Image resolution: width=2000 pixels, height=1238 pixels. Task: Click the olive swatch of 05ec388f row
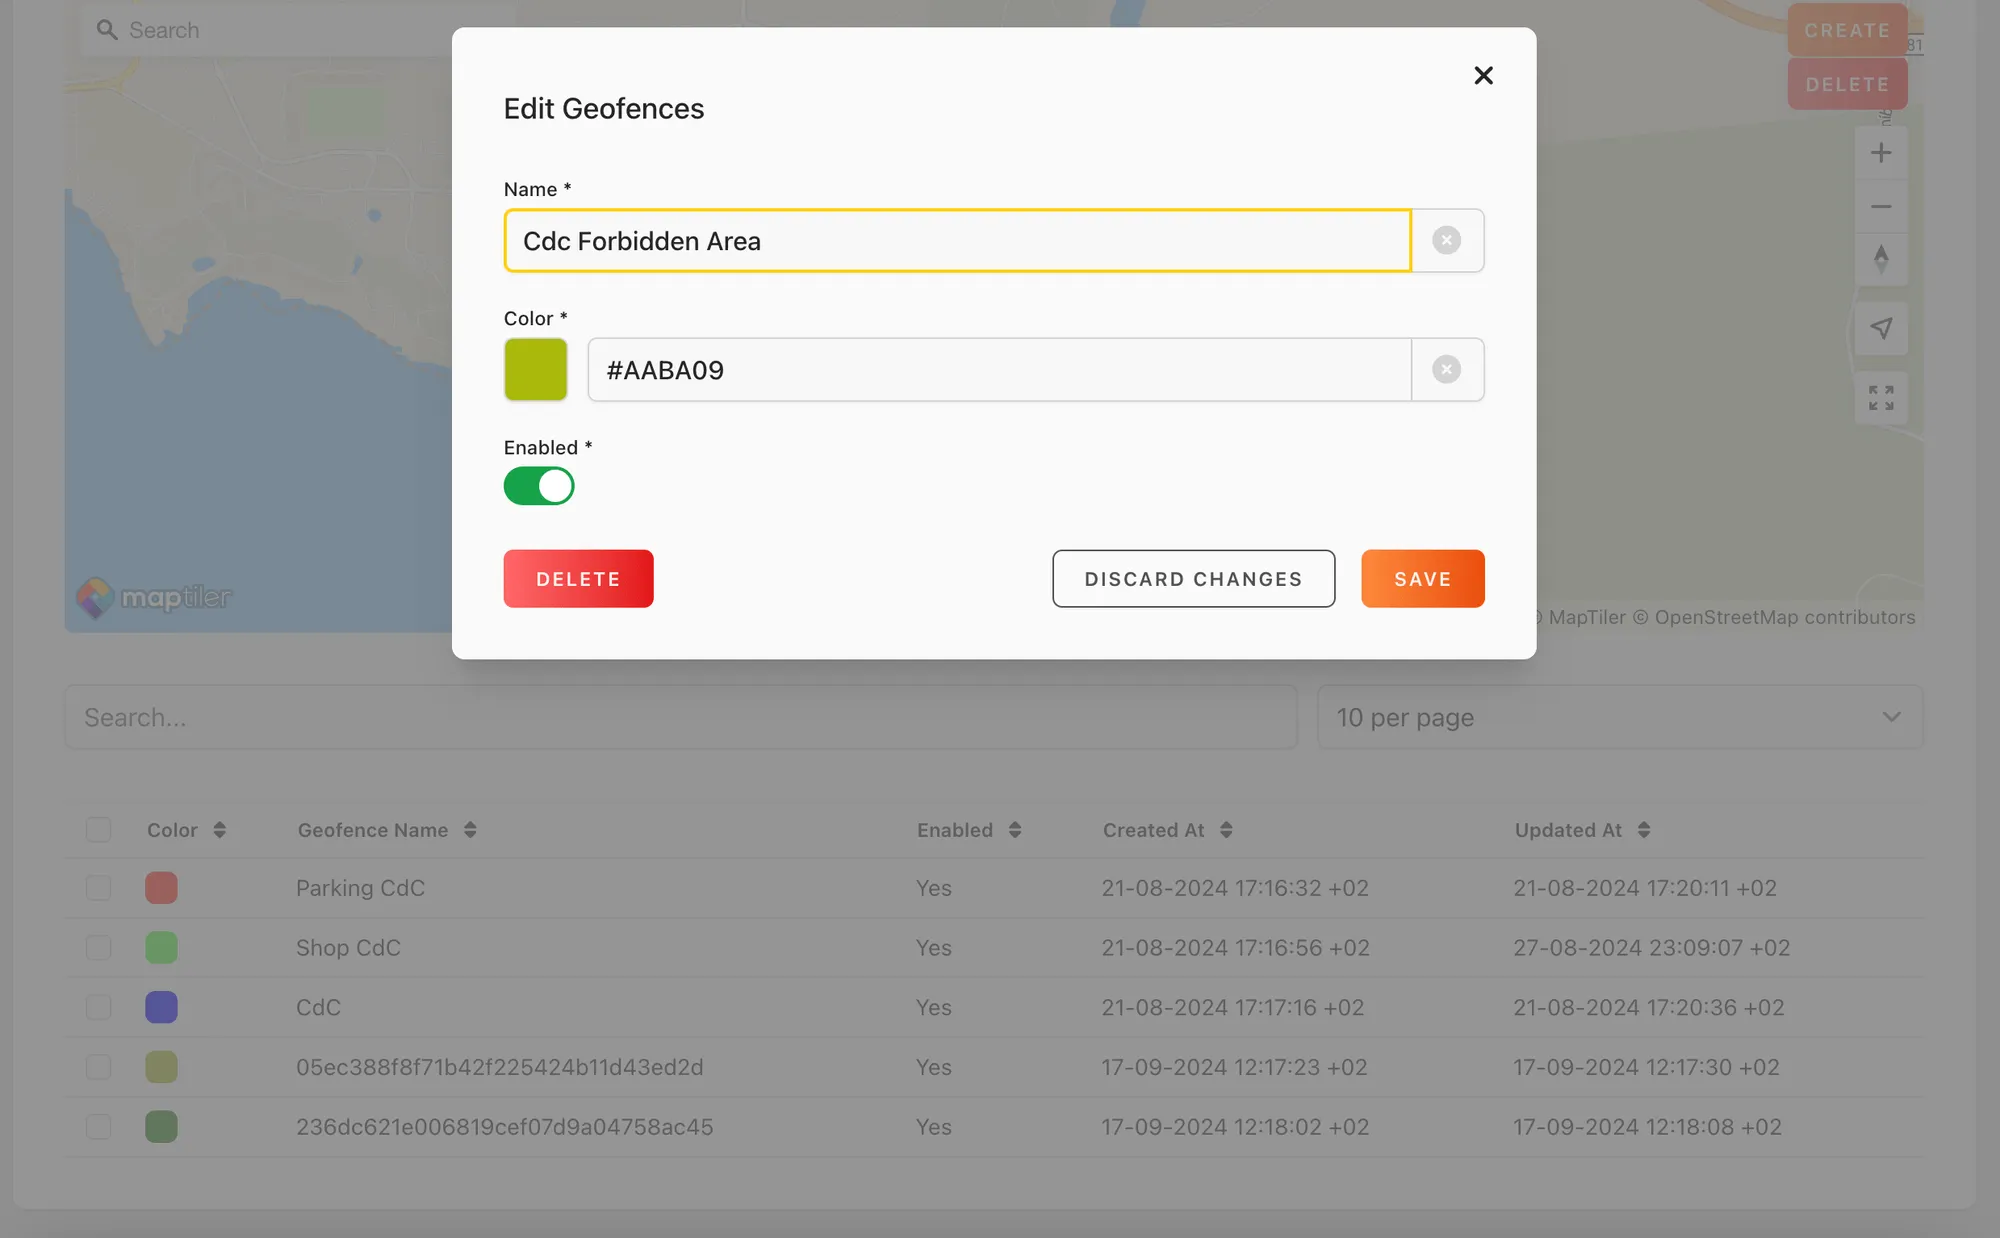[x=161, y=1067]
